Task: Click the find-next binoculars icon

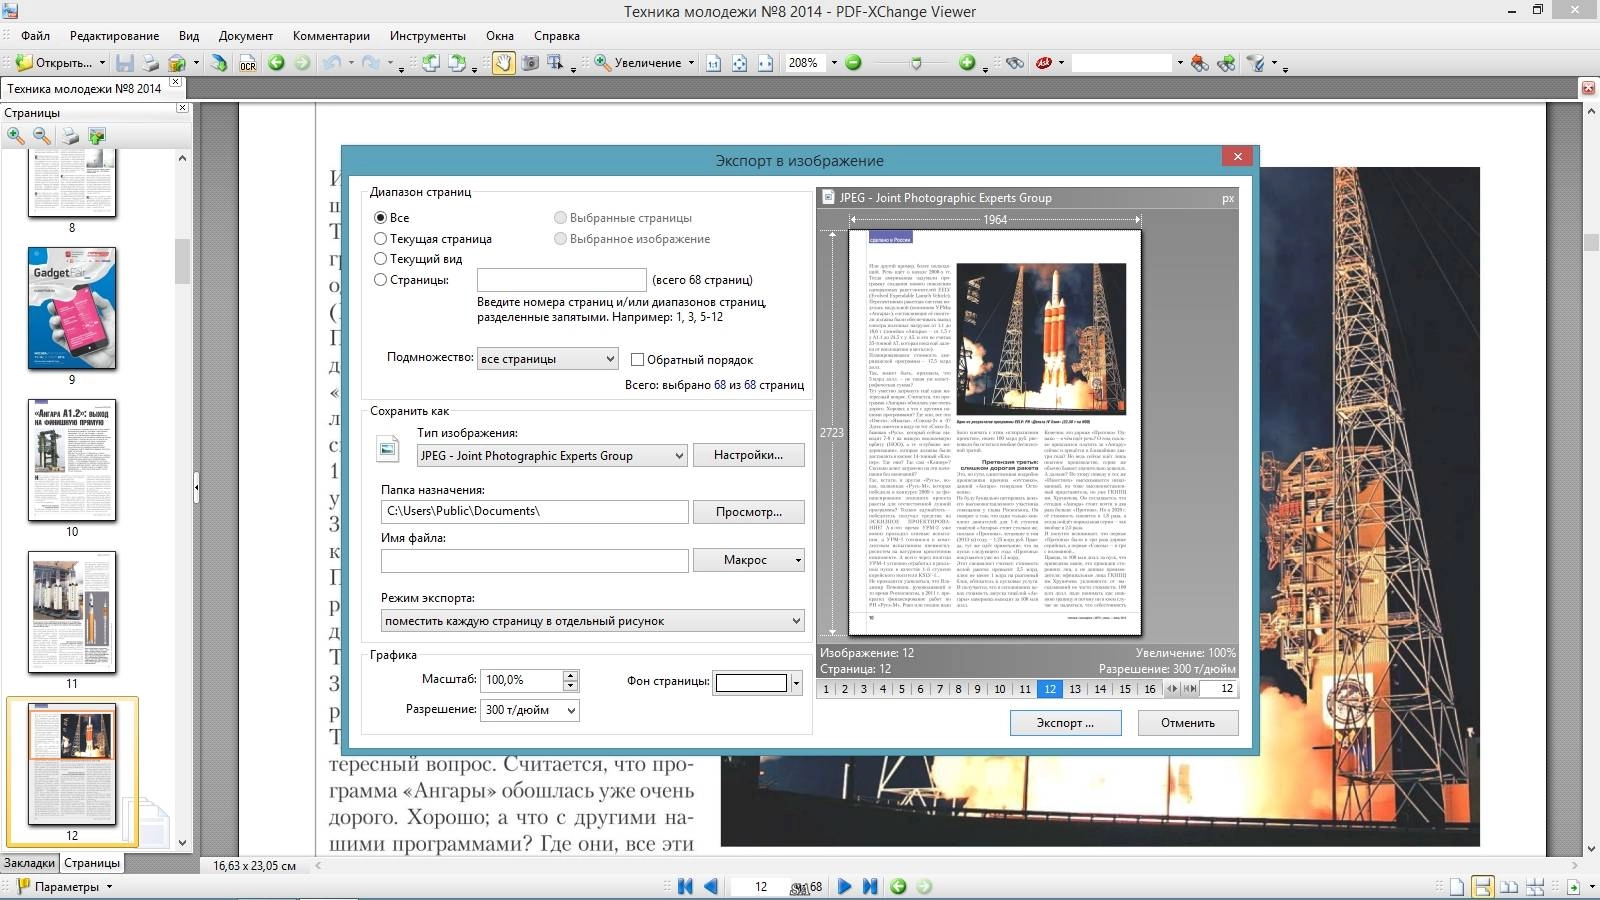Action: (1226, 63)
